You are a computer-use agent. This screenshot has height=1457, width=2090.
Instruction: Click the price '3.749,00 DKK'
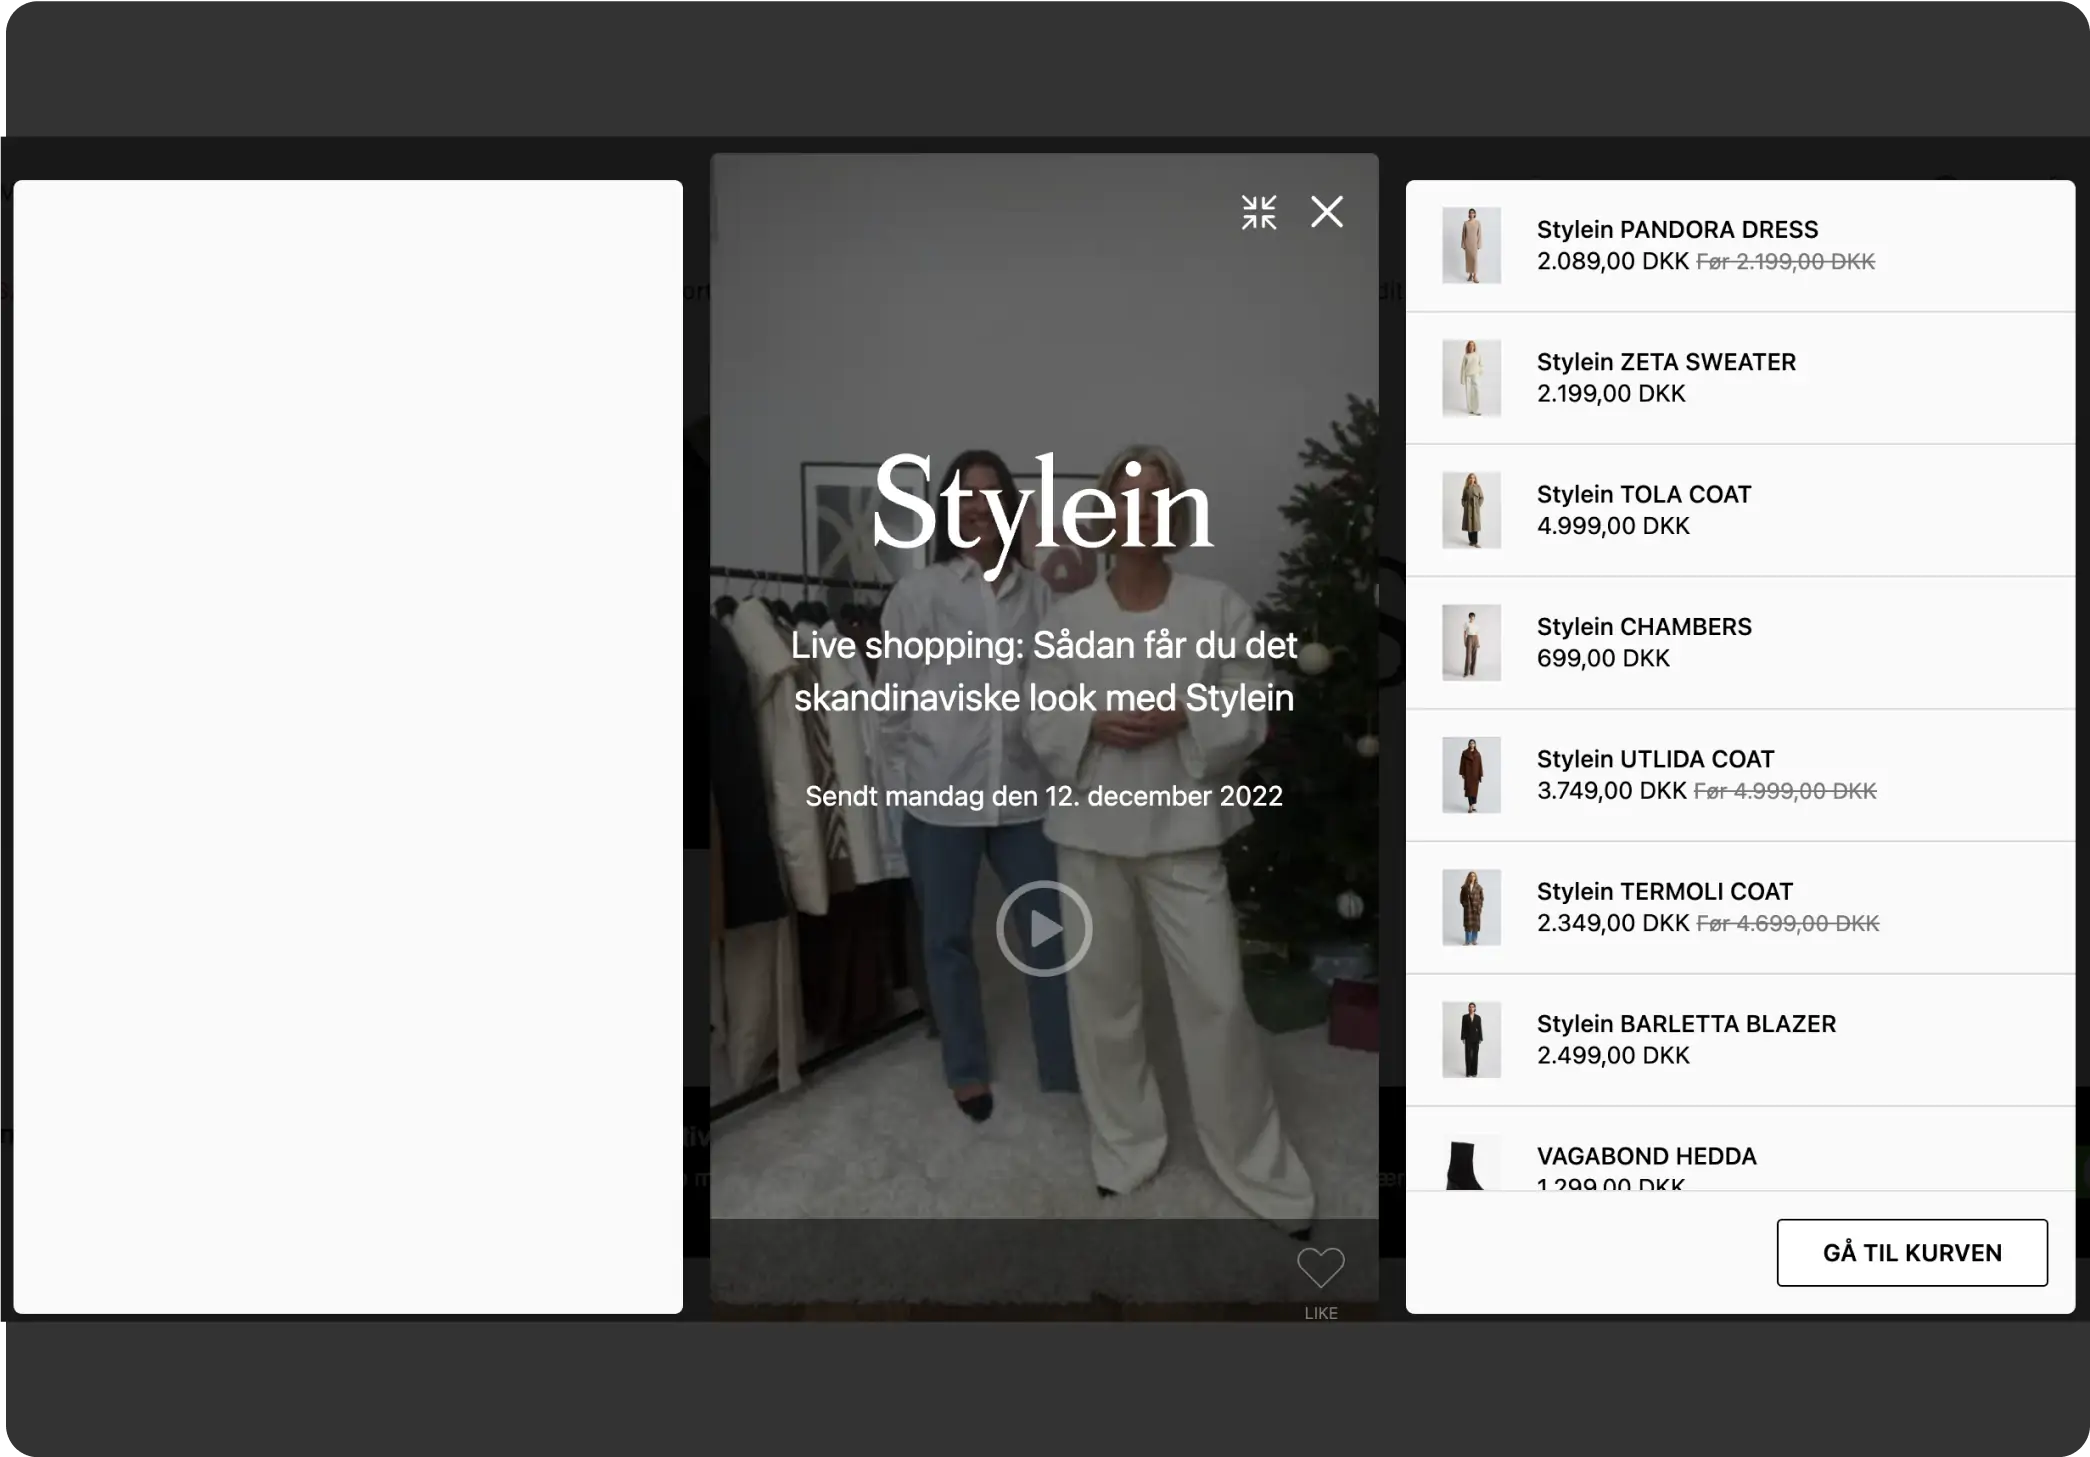coord(1611,791)
